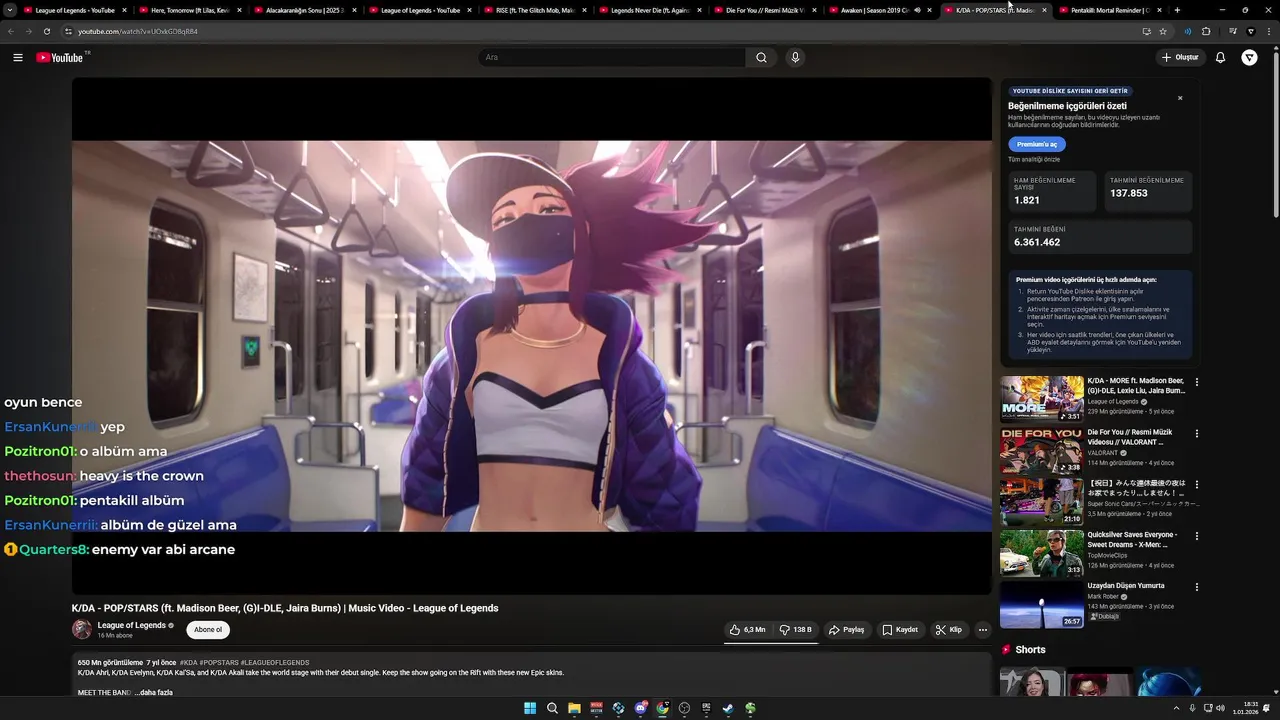The image size is (1280, 720).
Task: Open Epic Games launcher from the taskbar
Action: click(706, 708)
